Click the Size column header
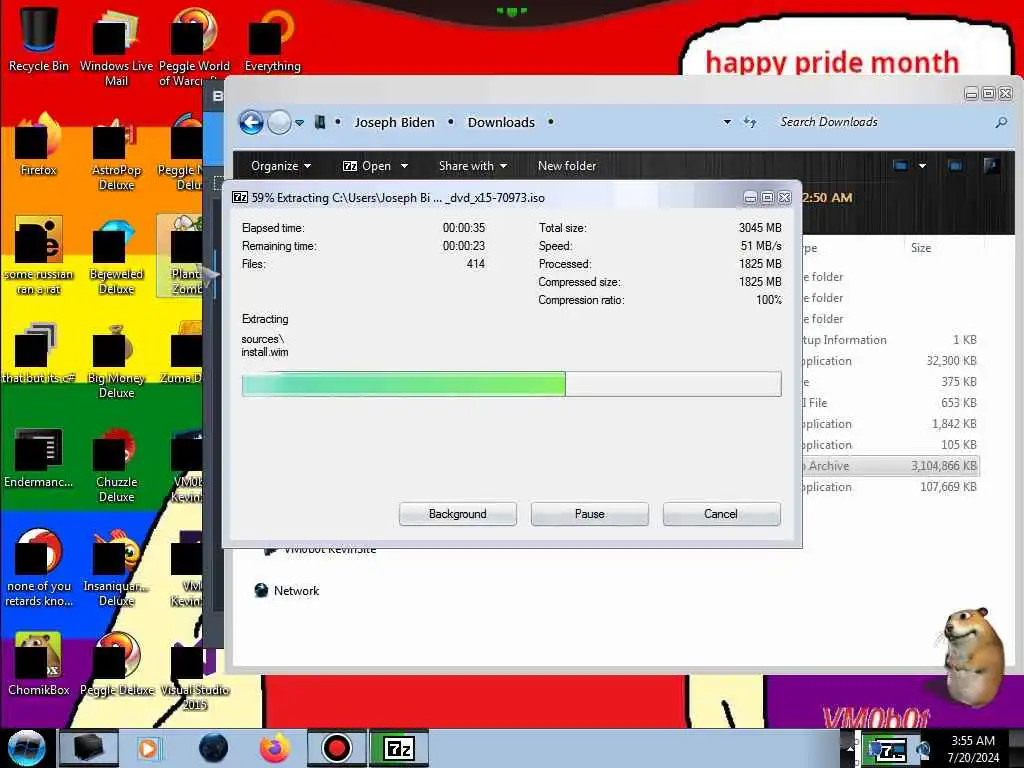The width and height of the screenshot is (1024, 768). [921, 248]
